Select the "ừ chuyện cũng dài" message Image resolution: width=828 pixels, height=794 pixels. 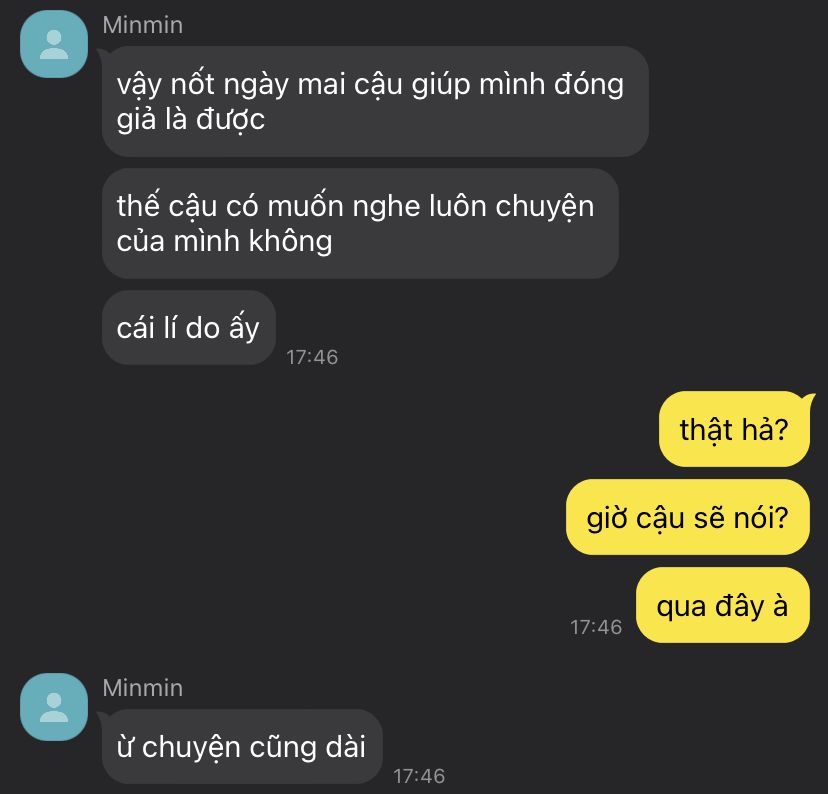[241, 746]
